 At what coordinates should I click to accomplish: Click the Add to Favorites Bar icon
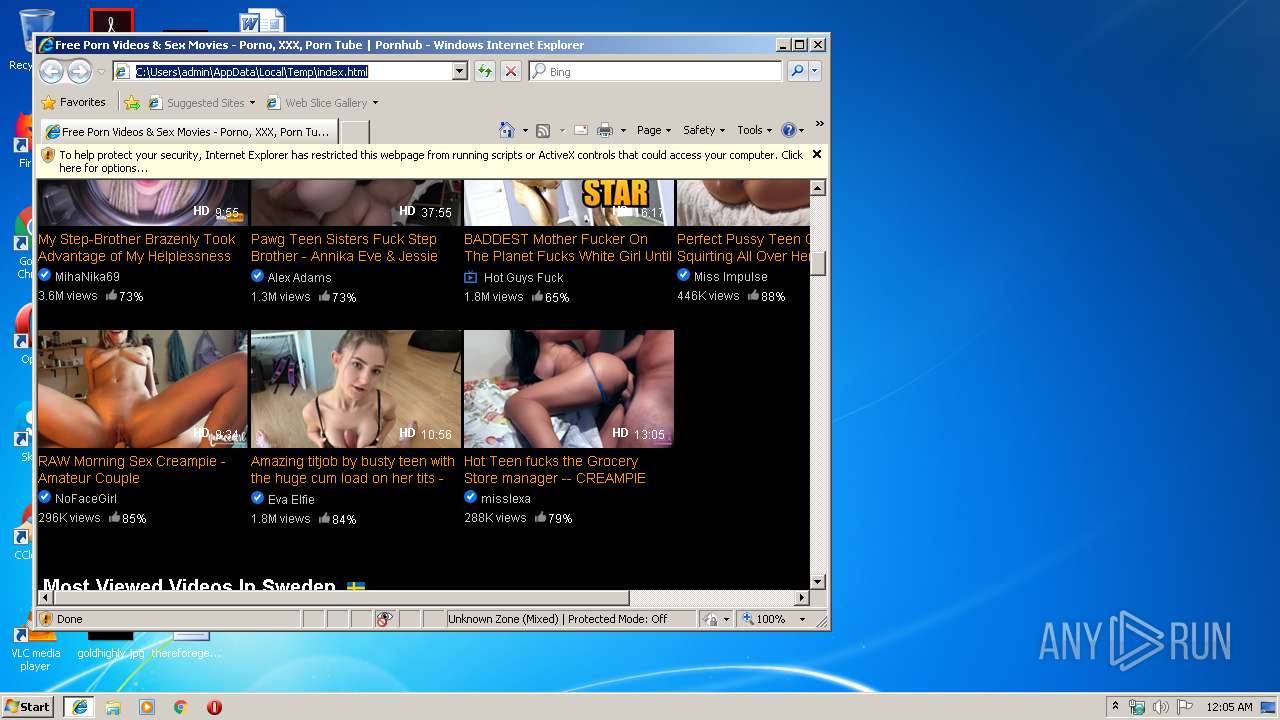click(x=132, y=102)
